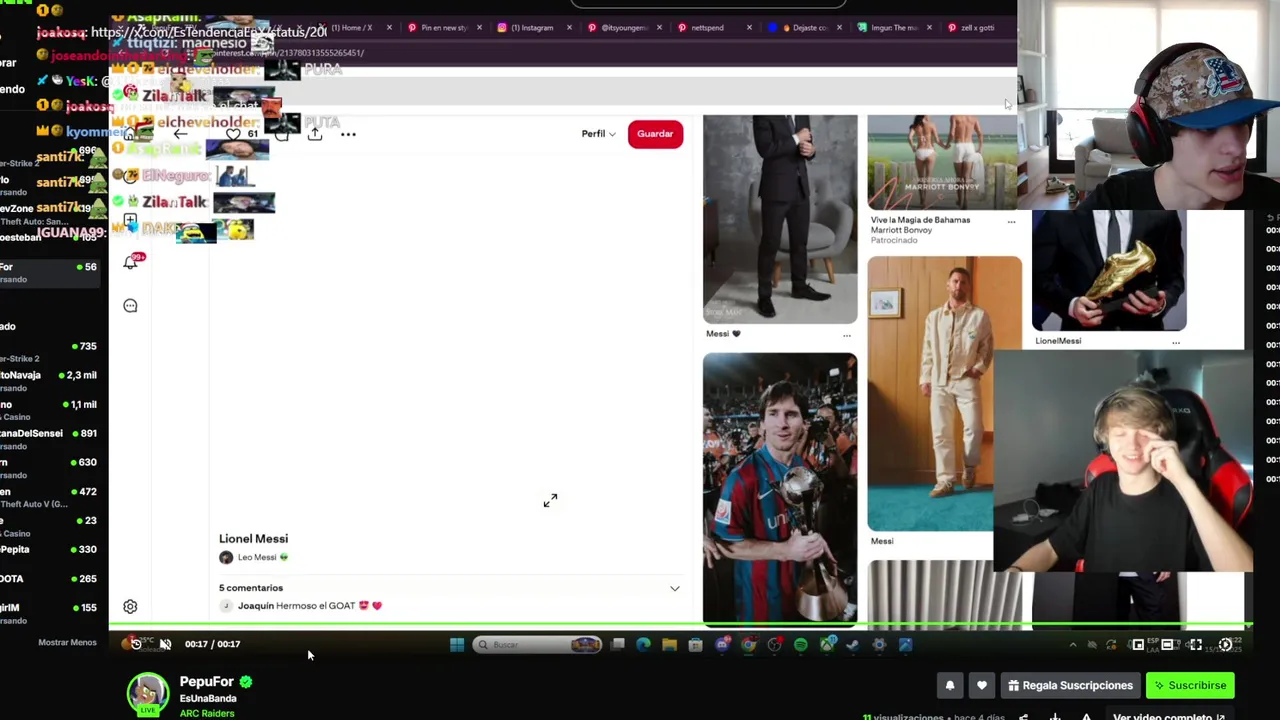Click the Pinterest URL address bar
This screenshot has height=720, width=1280.
point(560,53)
